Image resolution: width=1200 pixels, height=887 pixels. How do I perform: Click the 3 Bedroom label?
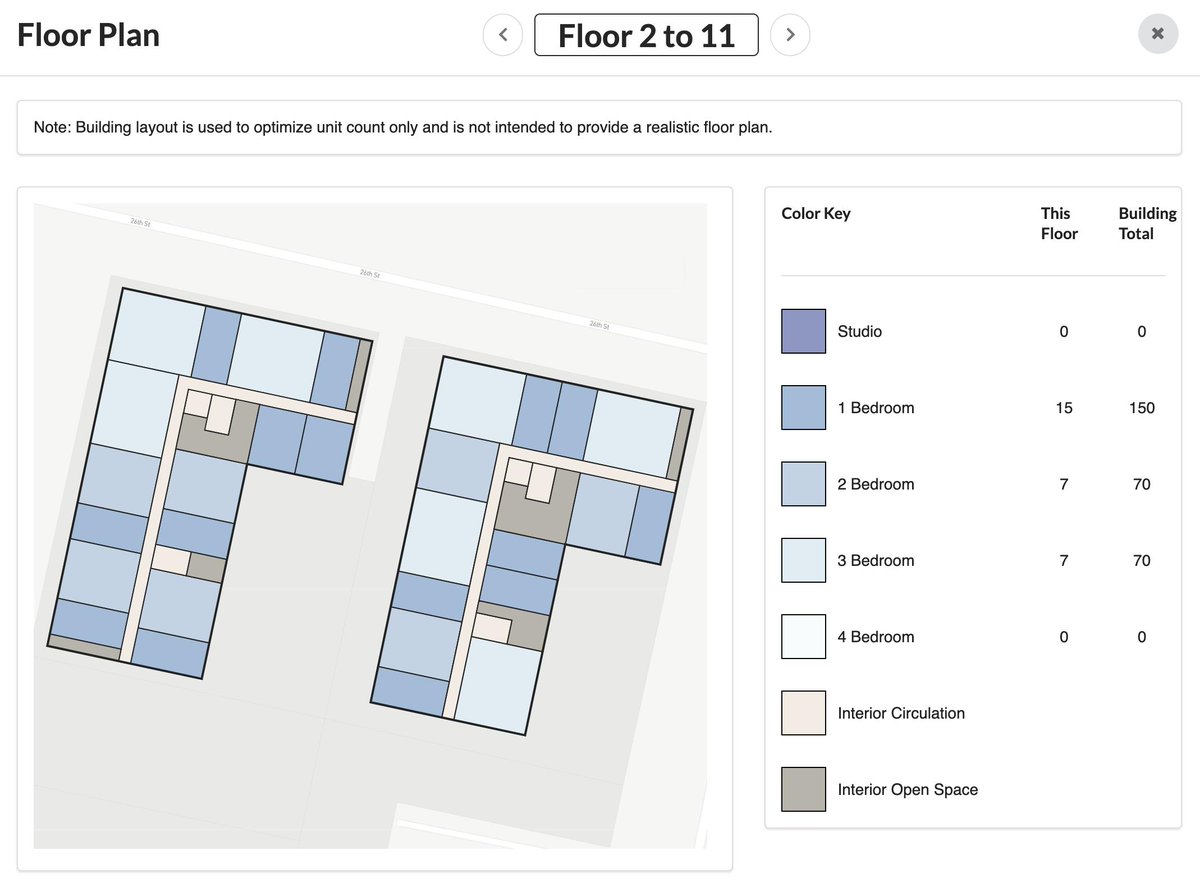[876, 560]
